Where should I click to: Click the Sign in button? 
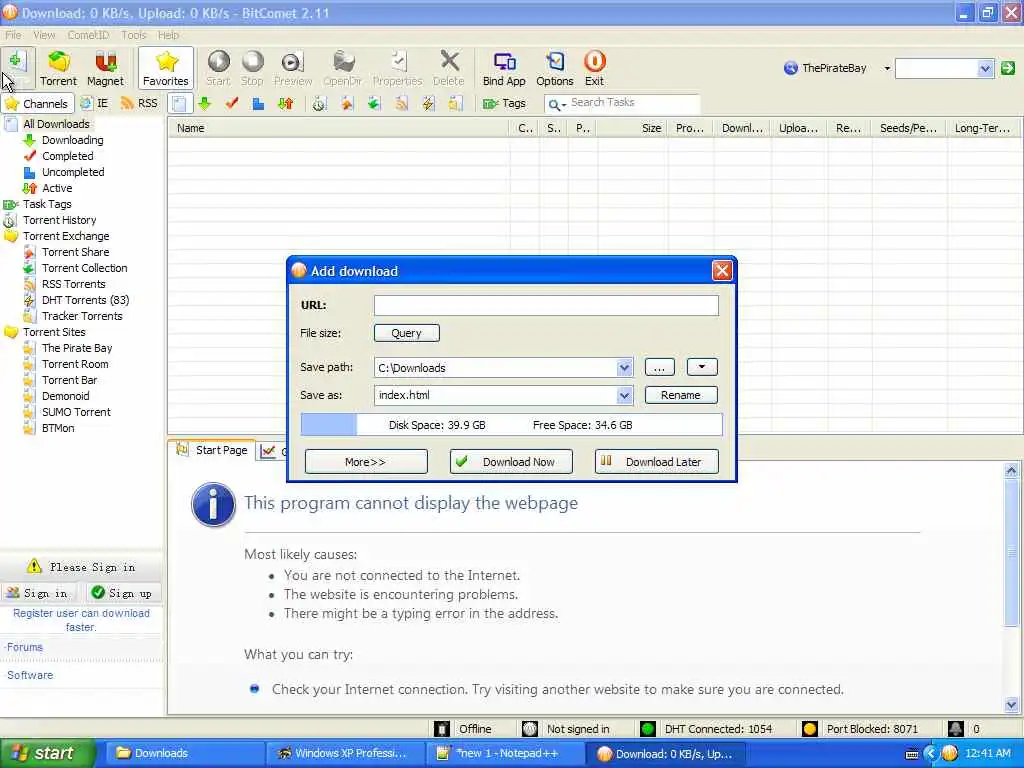pos(37,593)
